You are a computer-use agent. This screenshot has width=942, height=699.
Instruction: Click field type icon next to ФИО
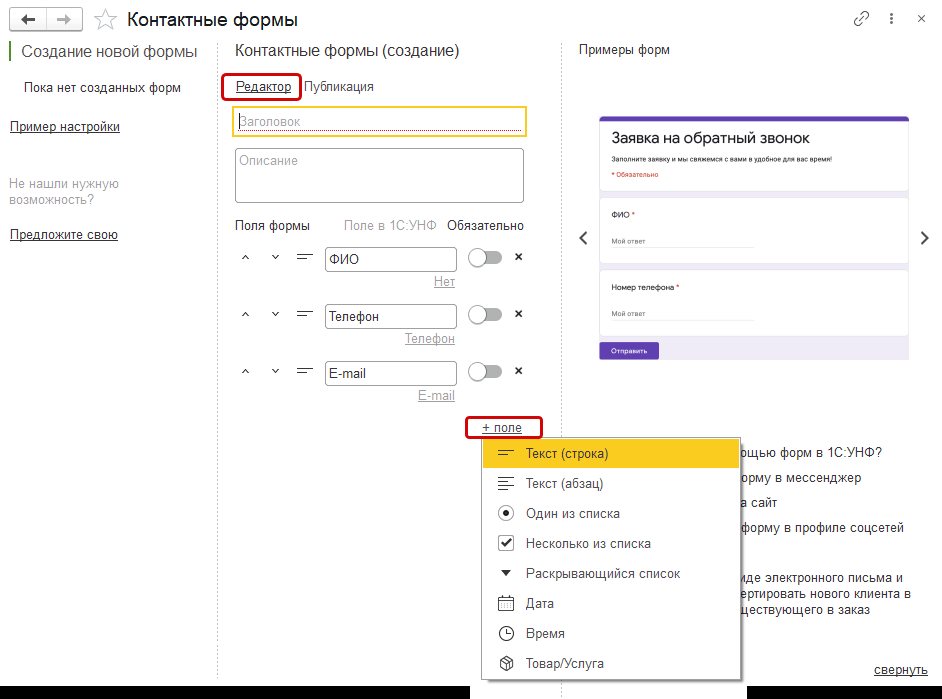[305, 258]
